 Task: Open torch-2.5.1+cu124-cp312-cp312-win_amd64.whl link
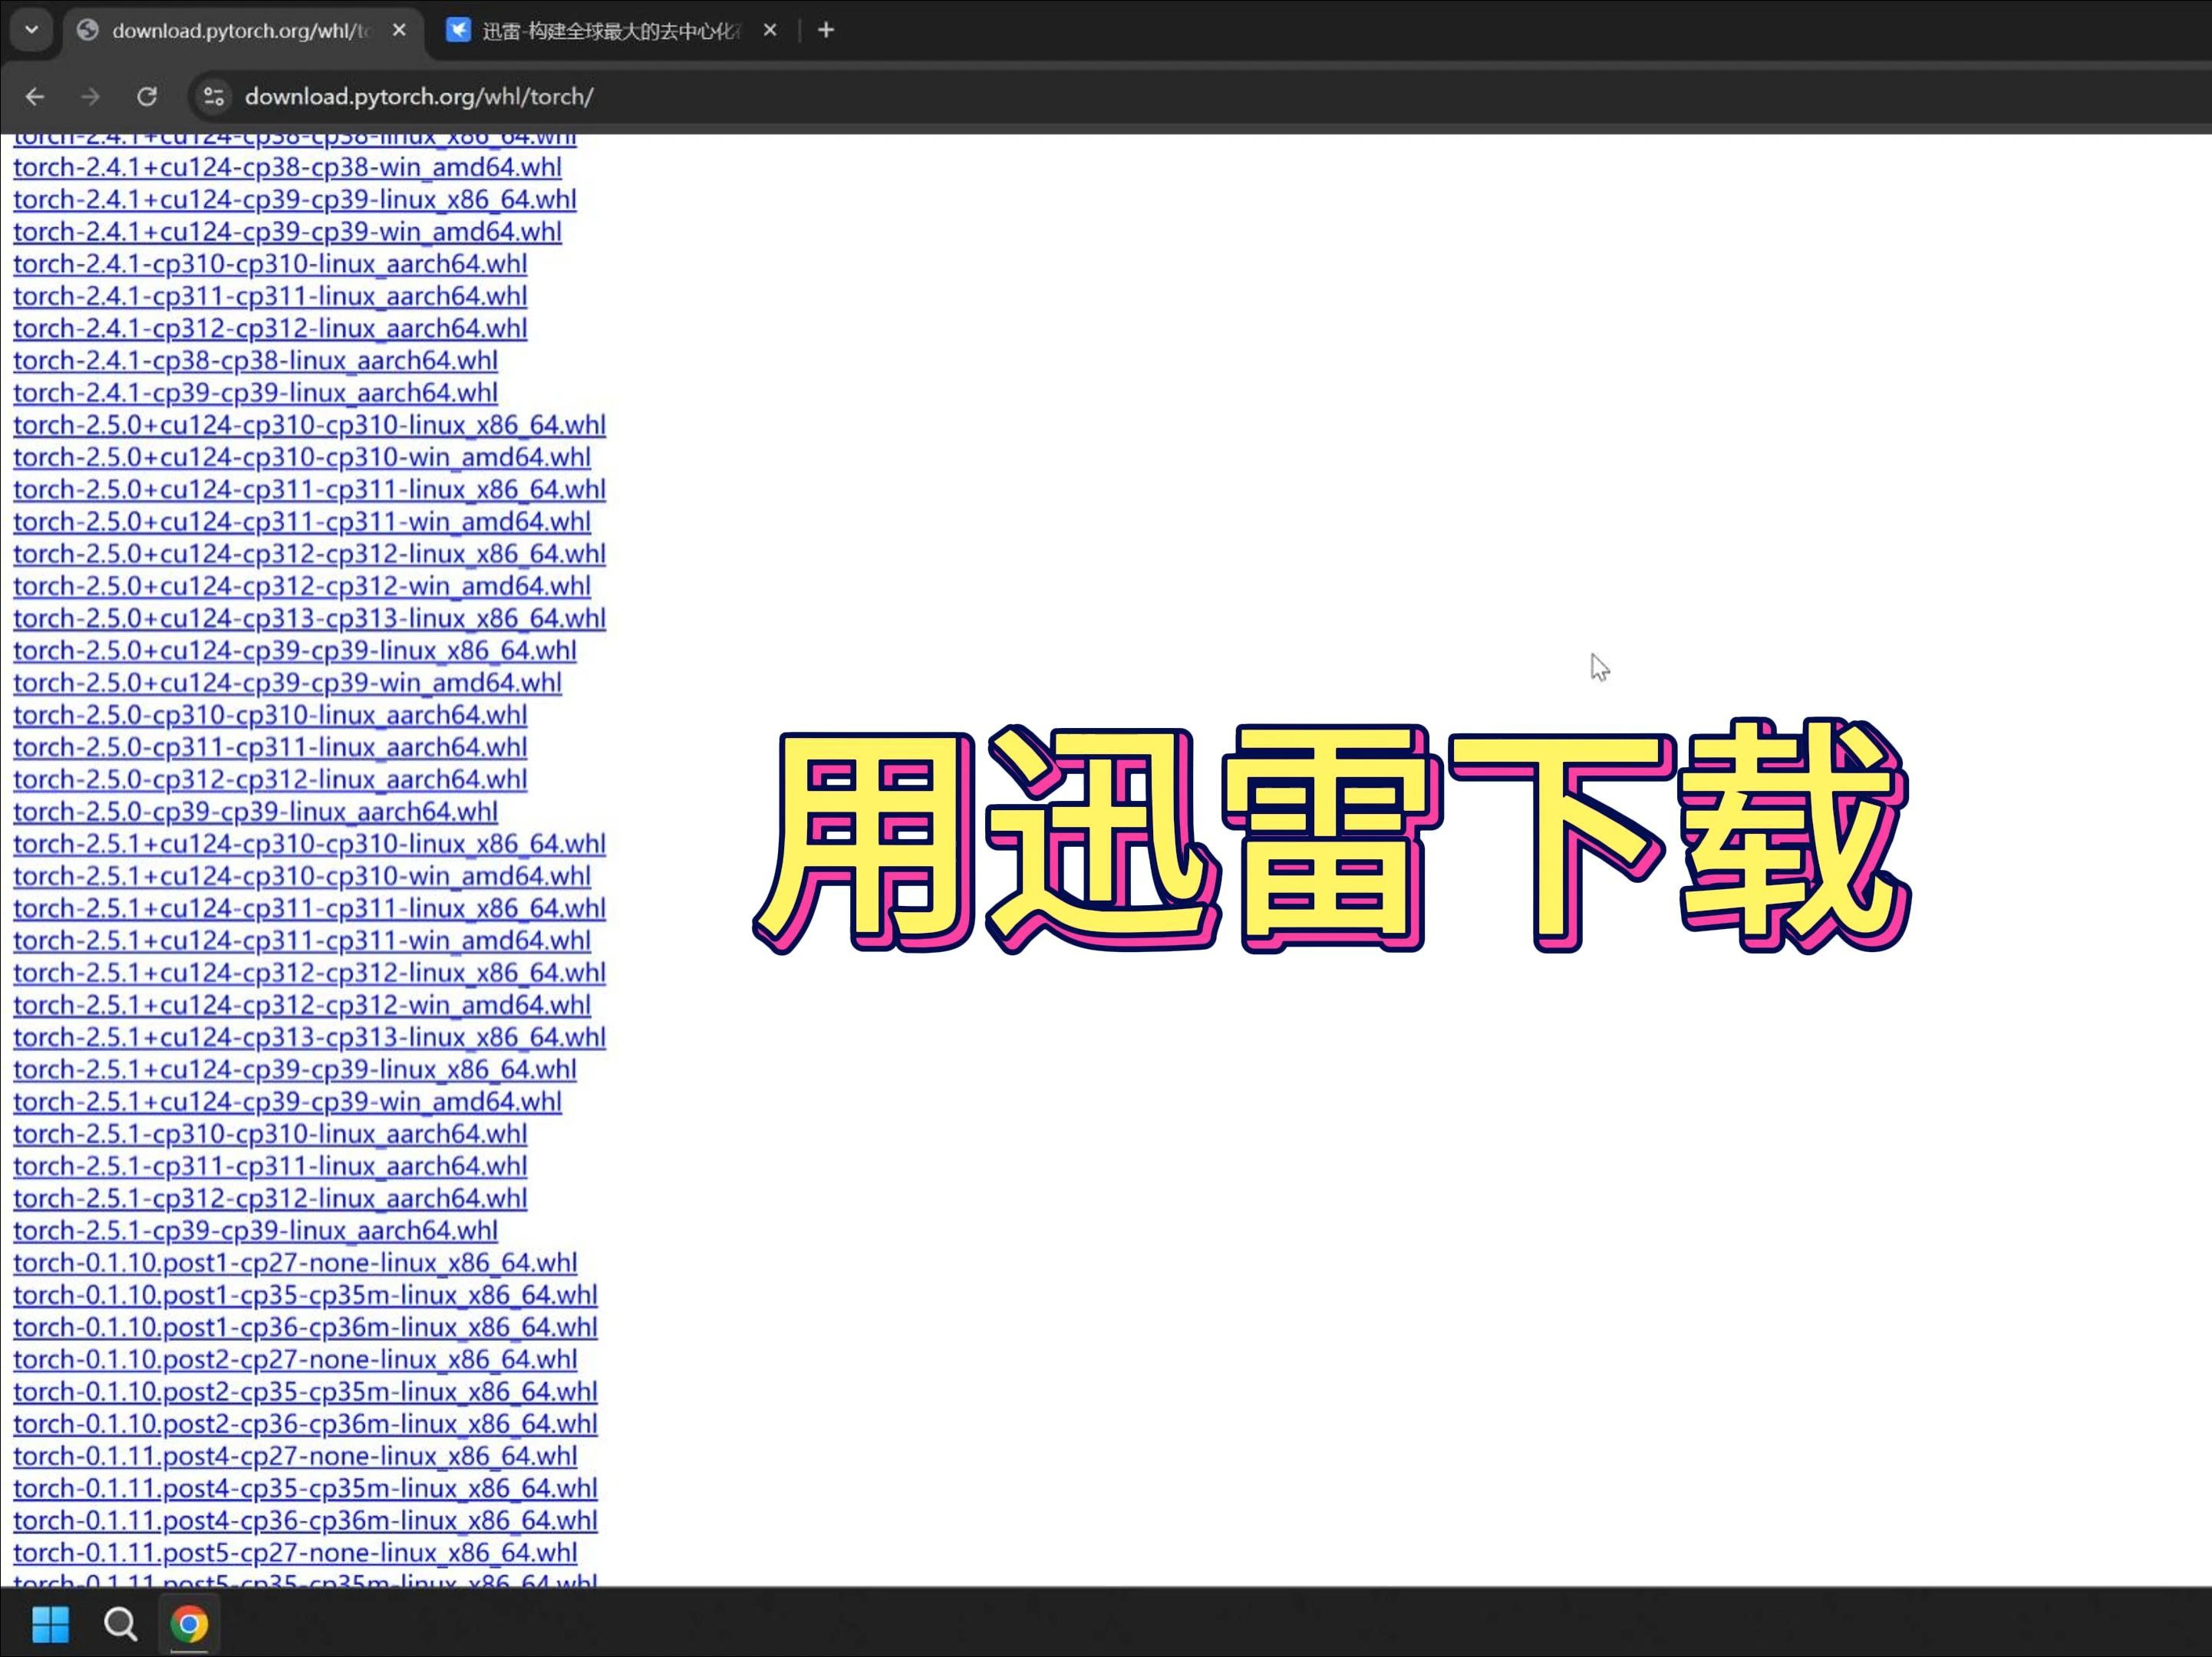301,1005
